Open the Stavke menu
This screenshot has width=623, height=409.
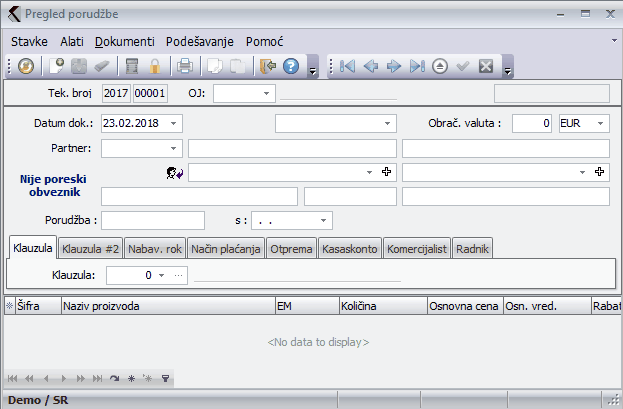[x=30, y=42]
